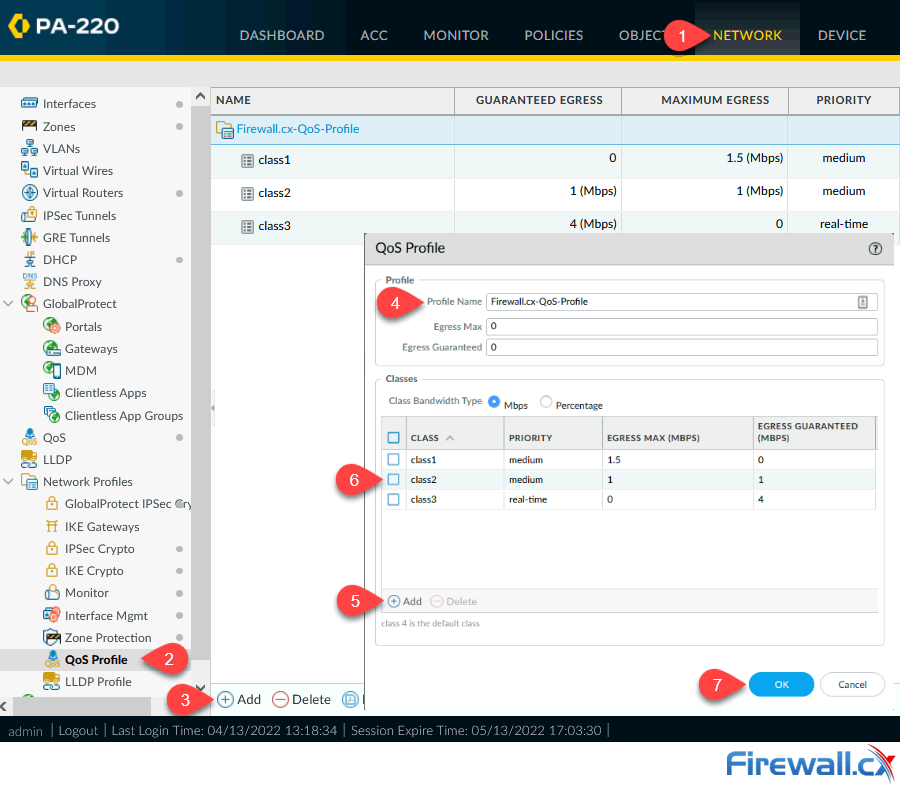This screenshot has width=900, height=785.
Task: Open the DASHBOARD tab
Action: pyautogui.click(x=282, y=36)
